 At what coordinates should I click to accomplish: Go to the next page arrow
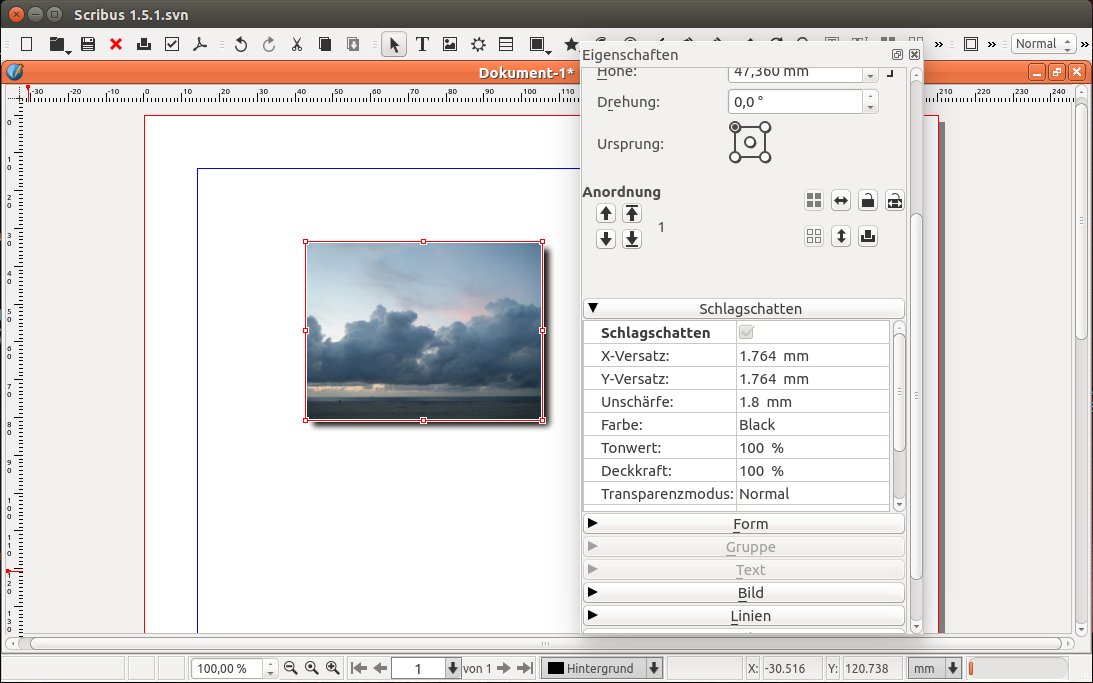[x=503, y=668]
